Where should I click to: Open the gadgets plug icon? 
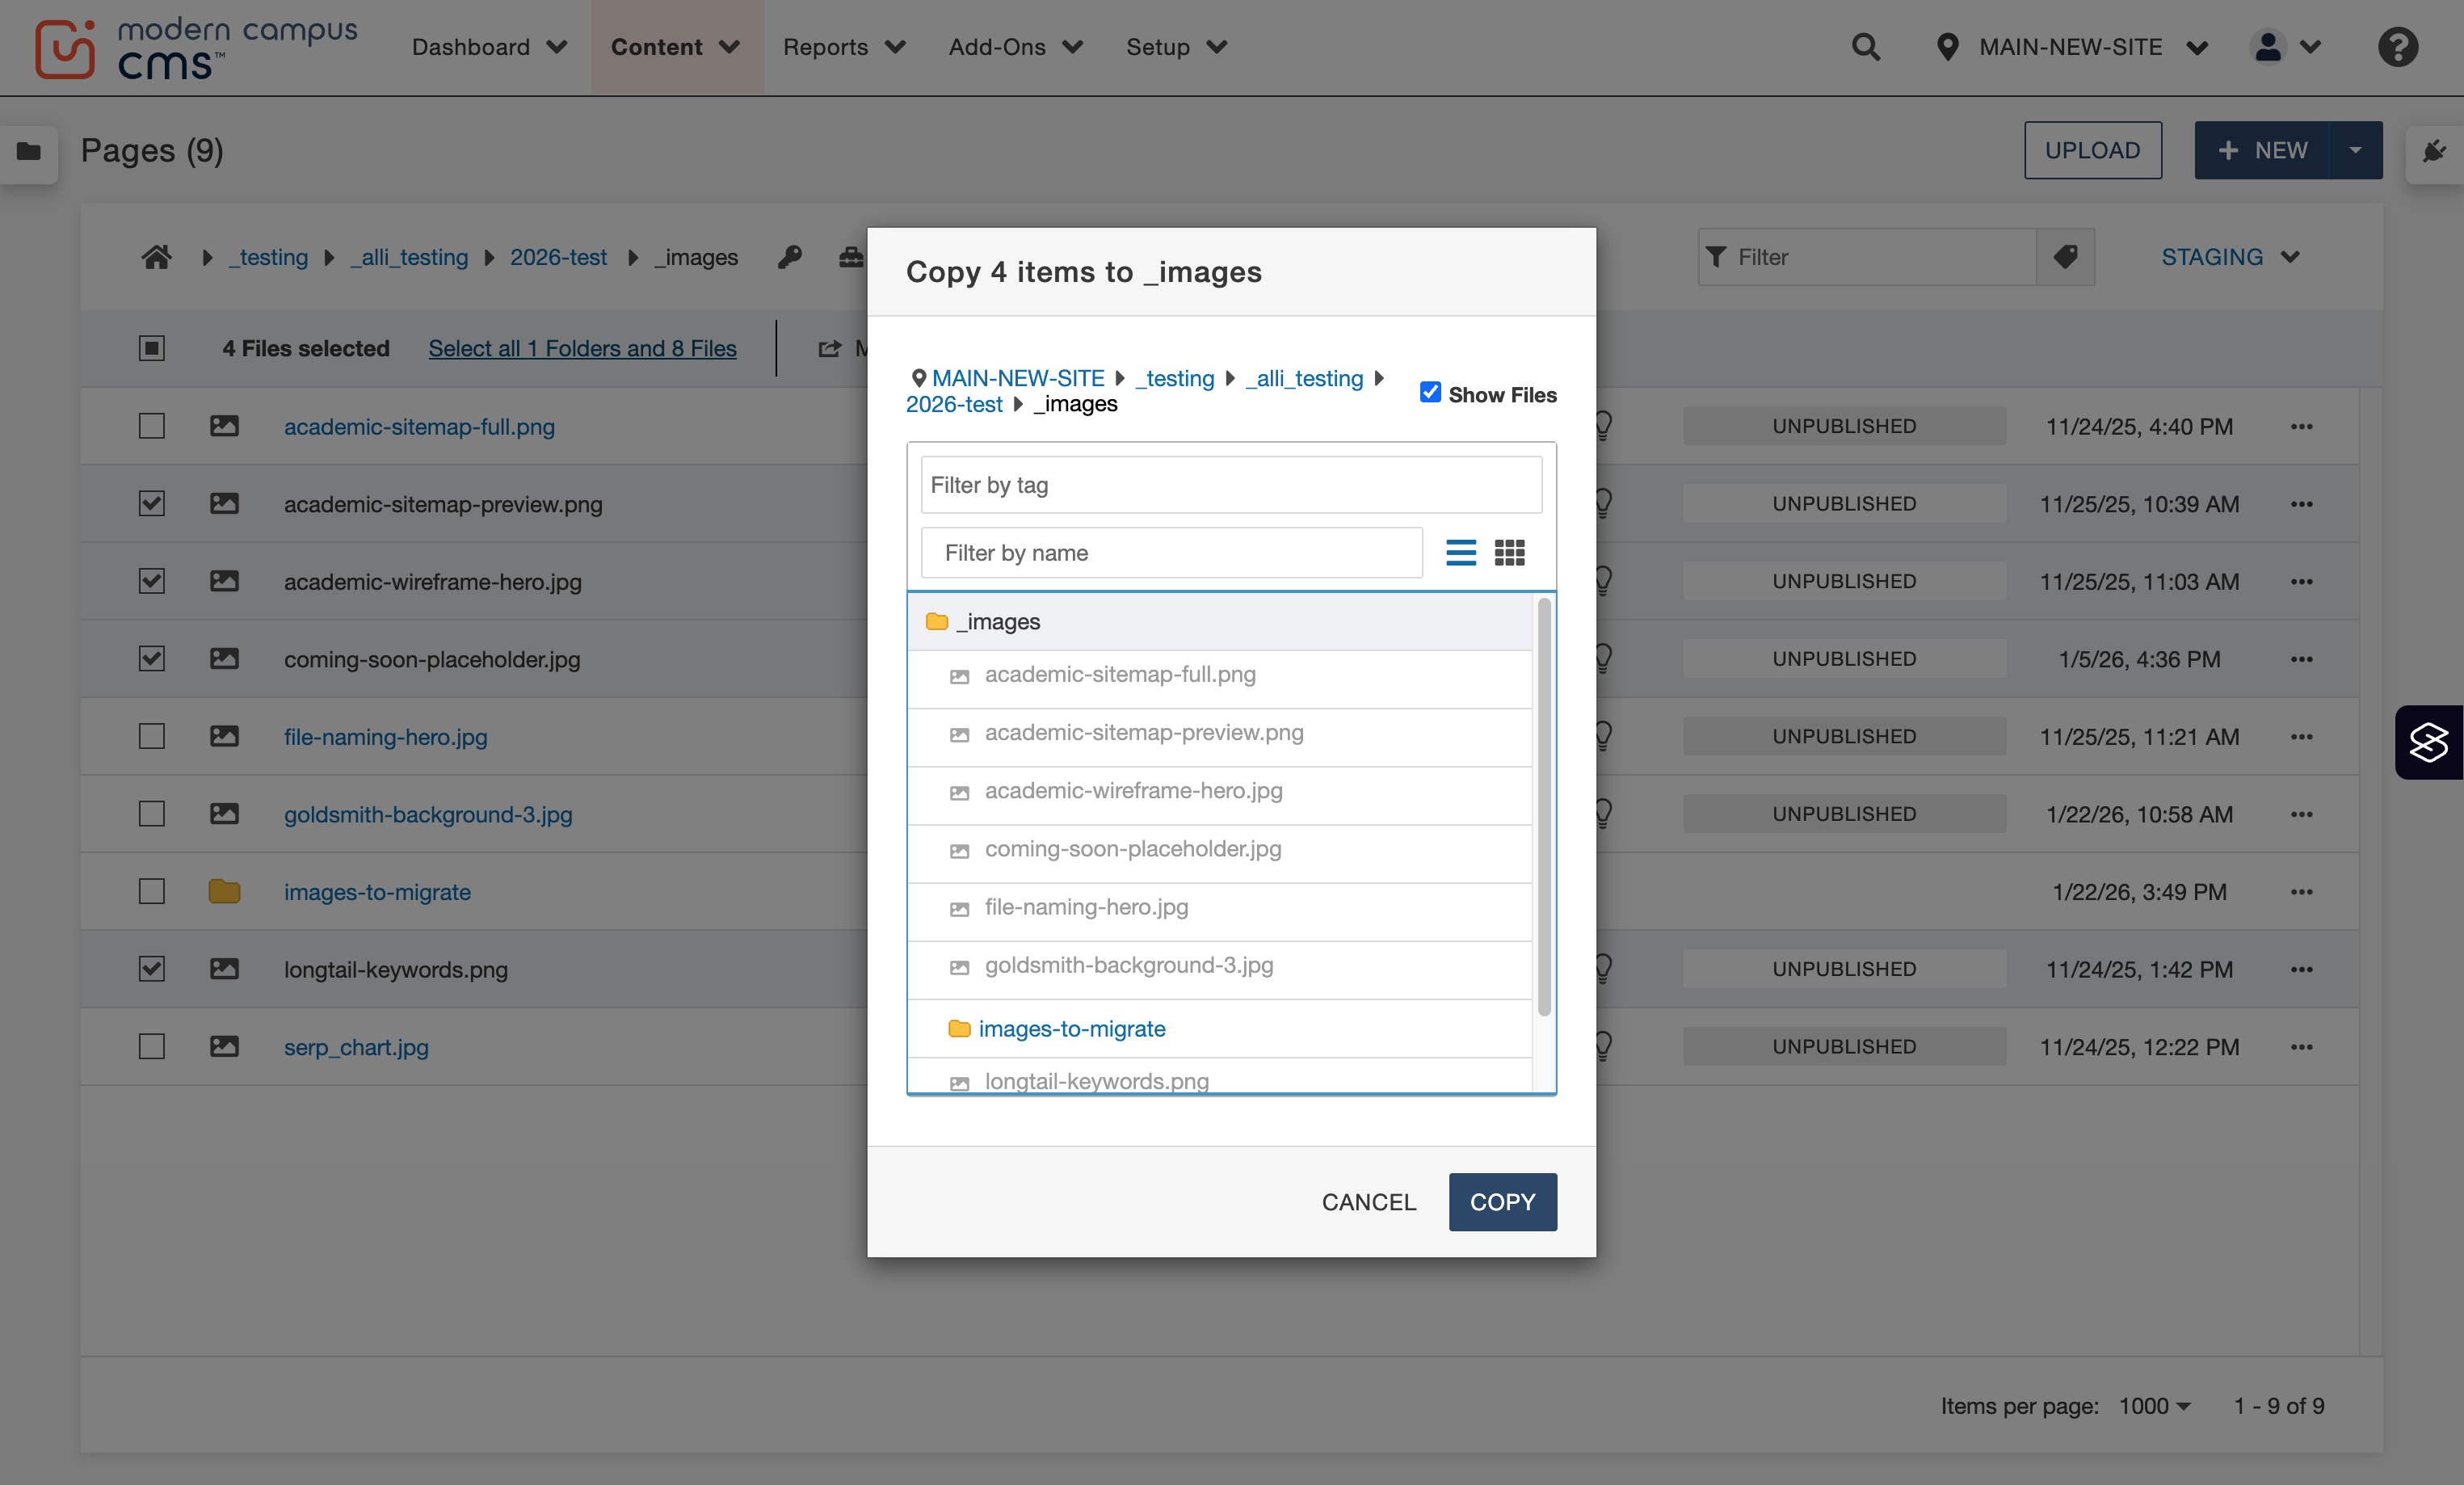coord(2434,151)
